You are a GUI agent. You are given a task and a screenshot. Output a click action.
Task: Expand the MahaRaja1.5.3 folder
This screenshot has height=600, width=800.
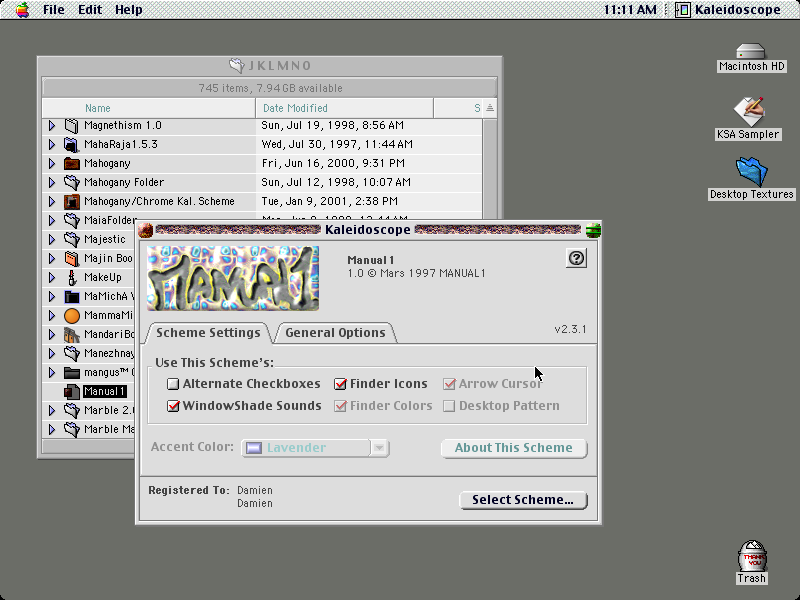52,144
